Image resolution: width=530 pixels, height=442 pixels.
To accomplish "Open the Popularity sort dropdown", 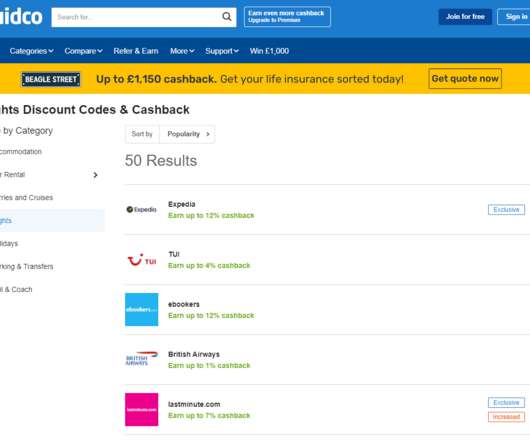I will click(187, 134).
